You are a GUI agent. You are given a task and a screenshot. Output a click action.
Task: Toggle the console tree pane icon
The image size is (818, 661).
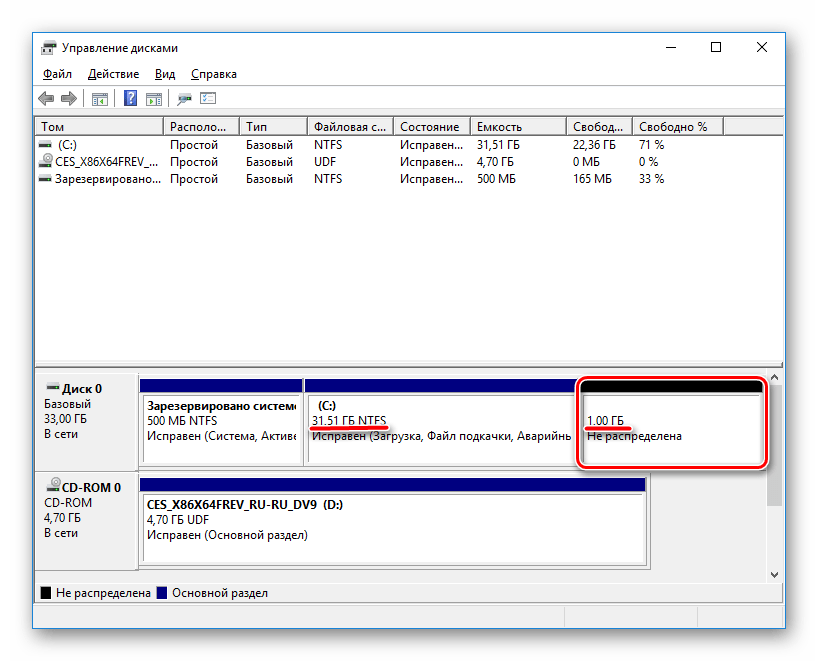tap(100, 98)
